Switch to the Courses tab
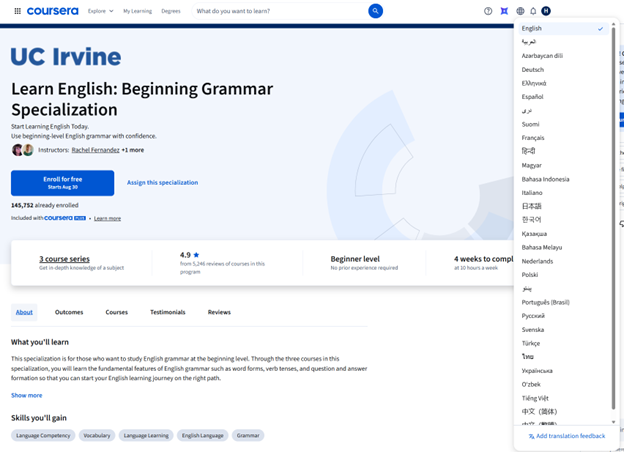624x452 pixels. [x=117, y=312]
